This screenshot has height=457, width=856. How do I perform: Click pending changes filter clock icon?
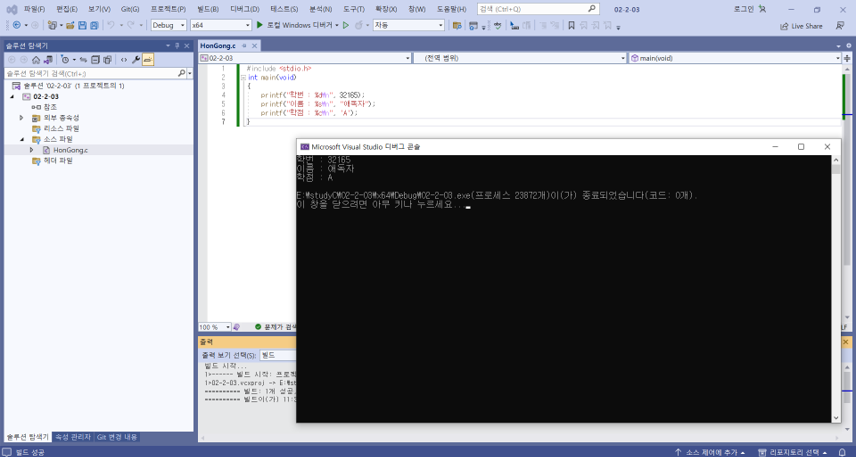pyautogui.click(x=66, y=60)
